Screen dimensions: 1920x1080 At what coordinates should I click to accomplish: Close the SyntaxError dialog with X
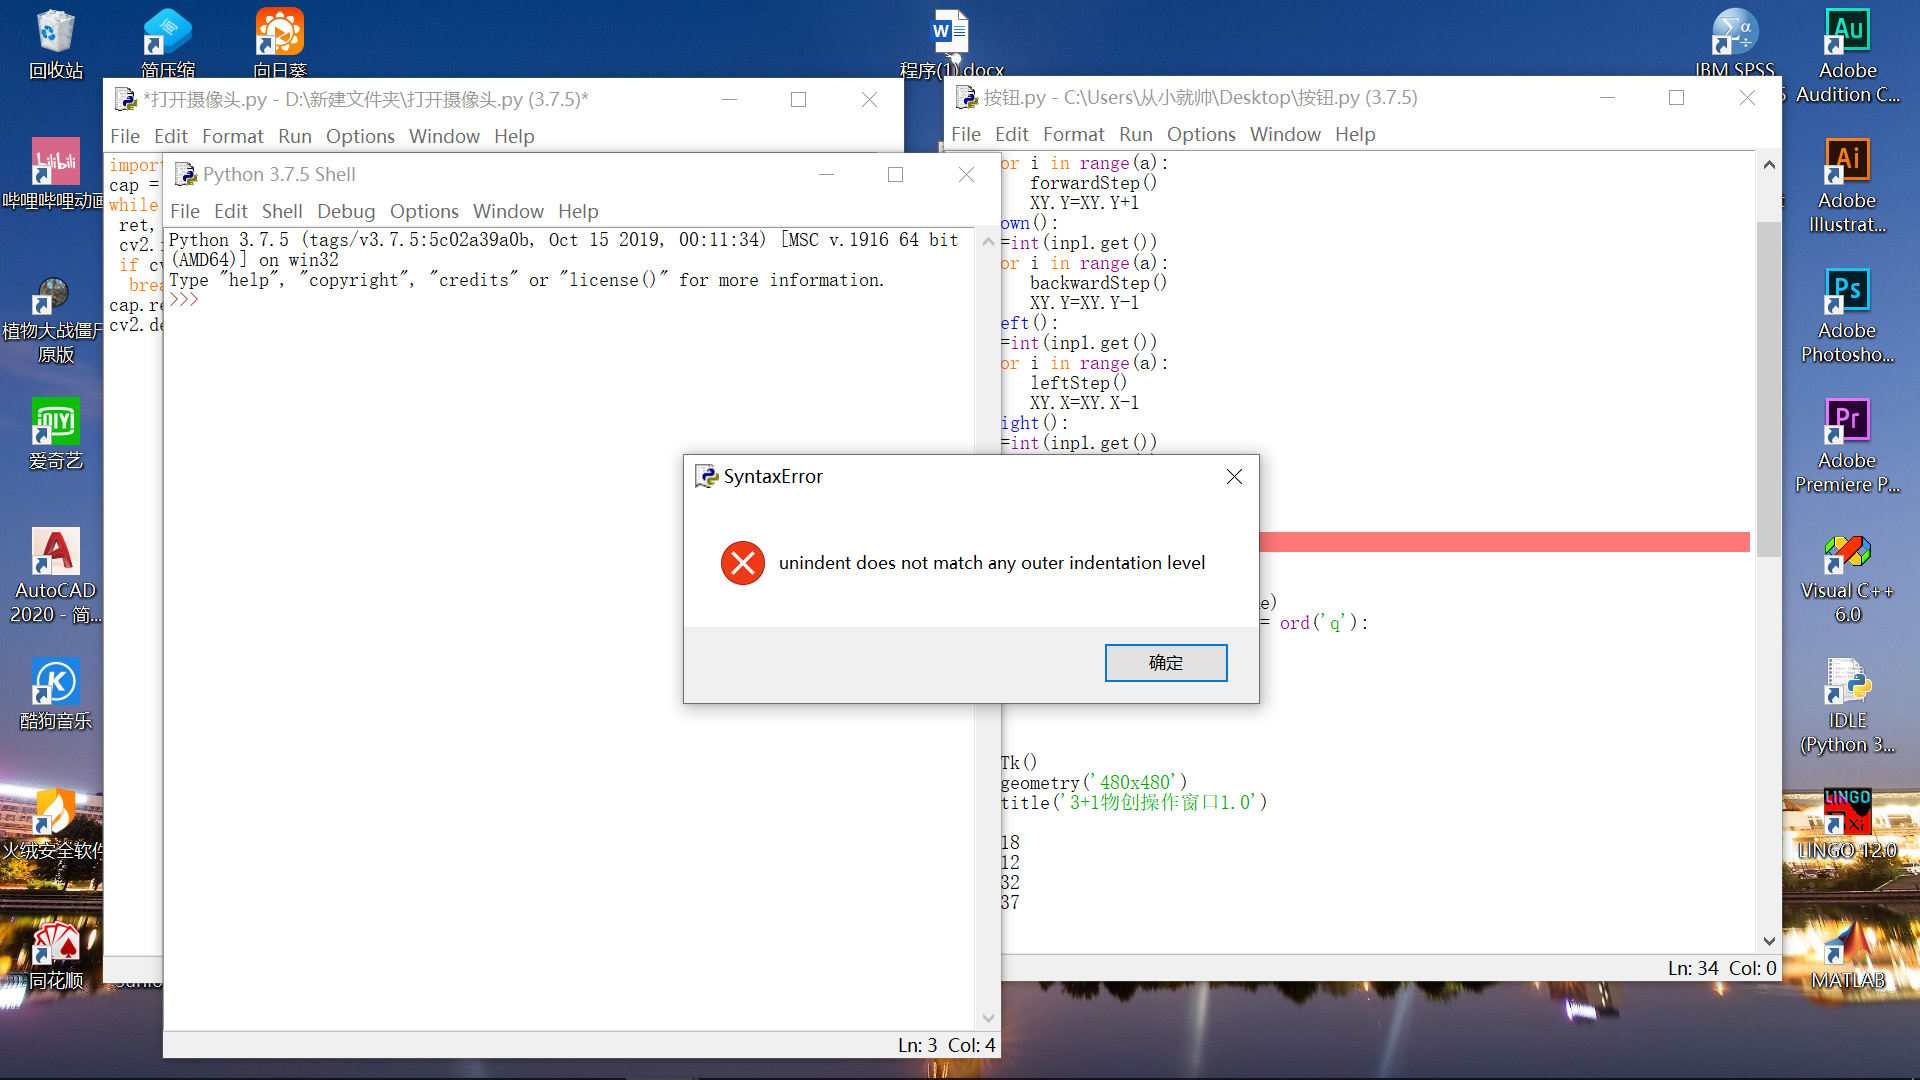[1234, 477]
